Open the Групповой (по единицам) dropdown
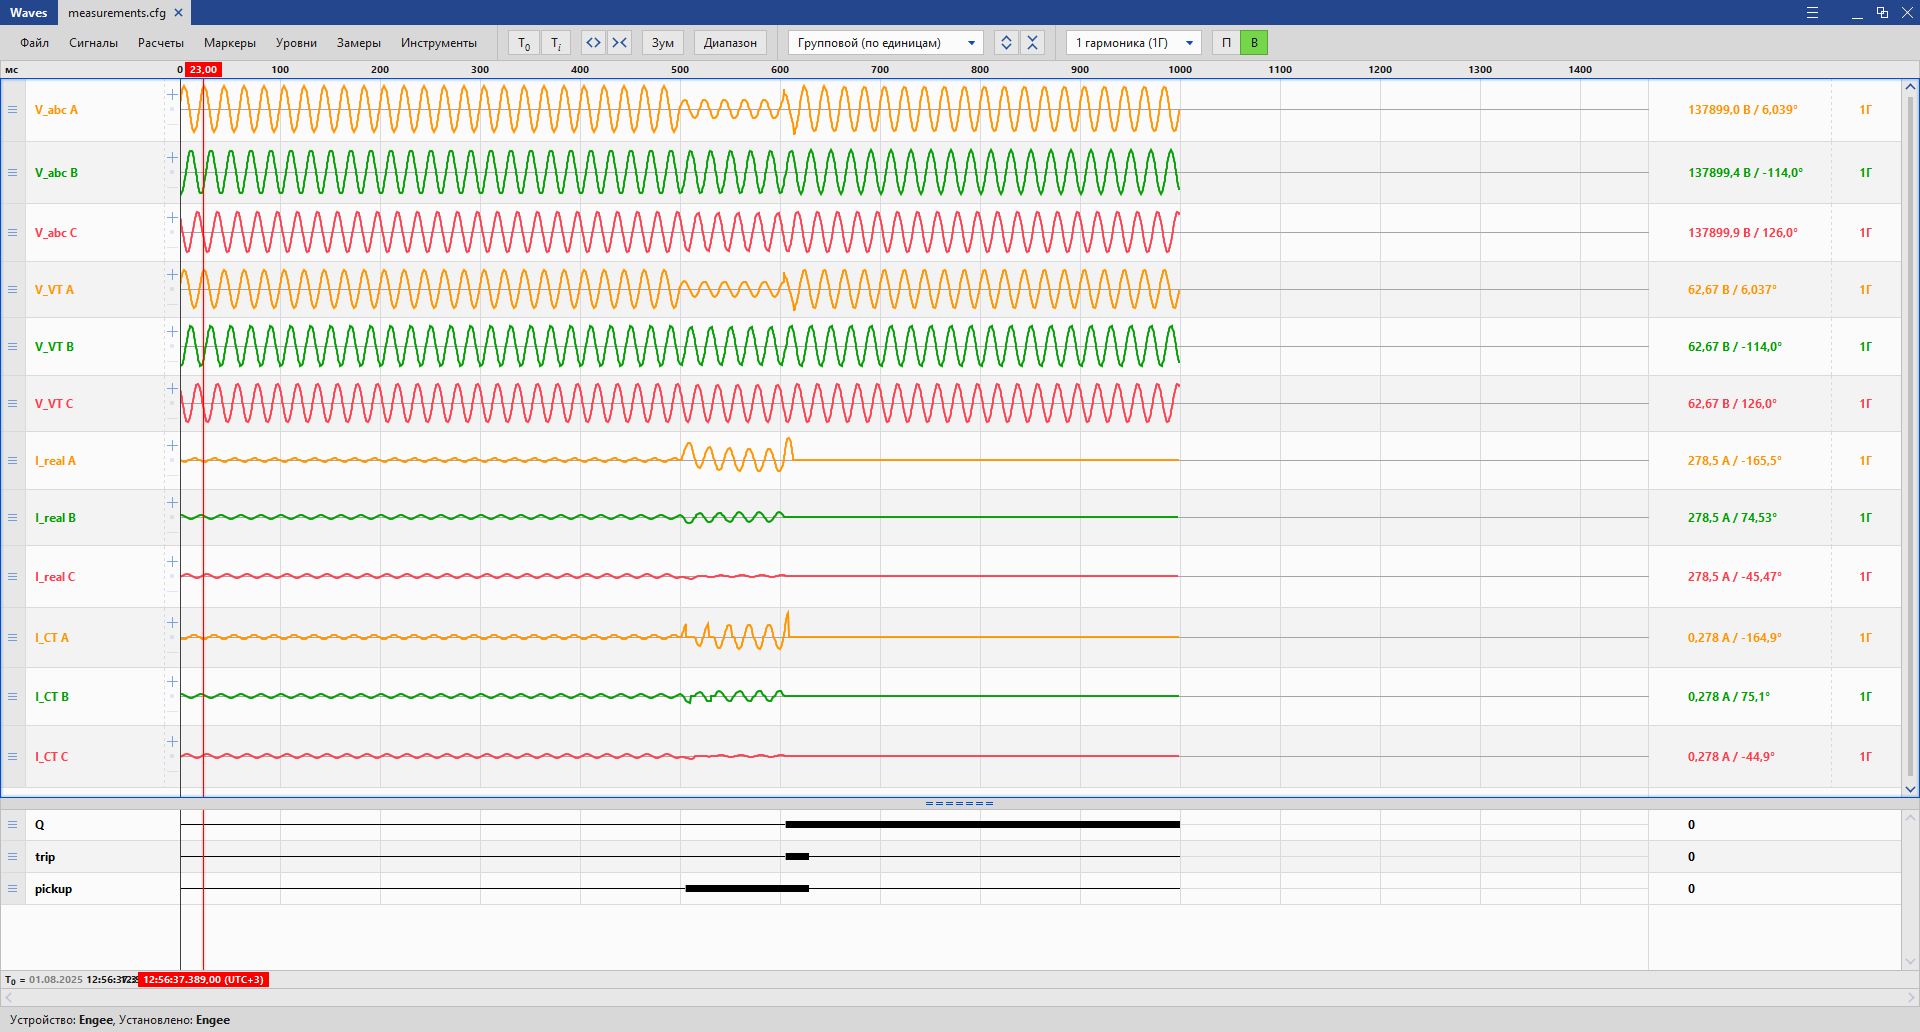Image resolution: width=1920 pixels, height=1032 pixels. pyautogui.click(x=885, y=42)
